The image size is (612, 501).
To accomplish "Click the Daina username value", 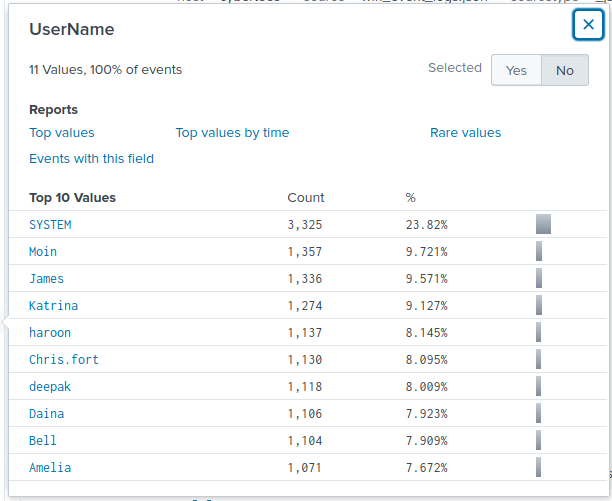I will point(46,414).
